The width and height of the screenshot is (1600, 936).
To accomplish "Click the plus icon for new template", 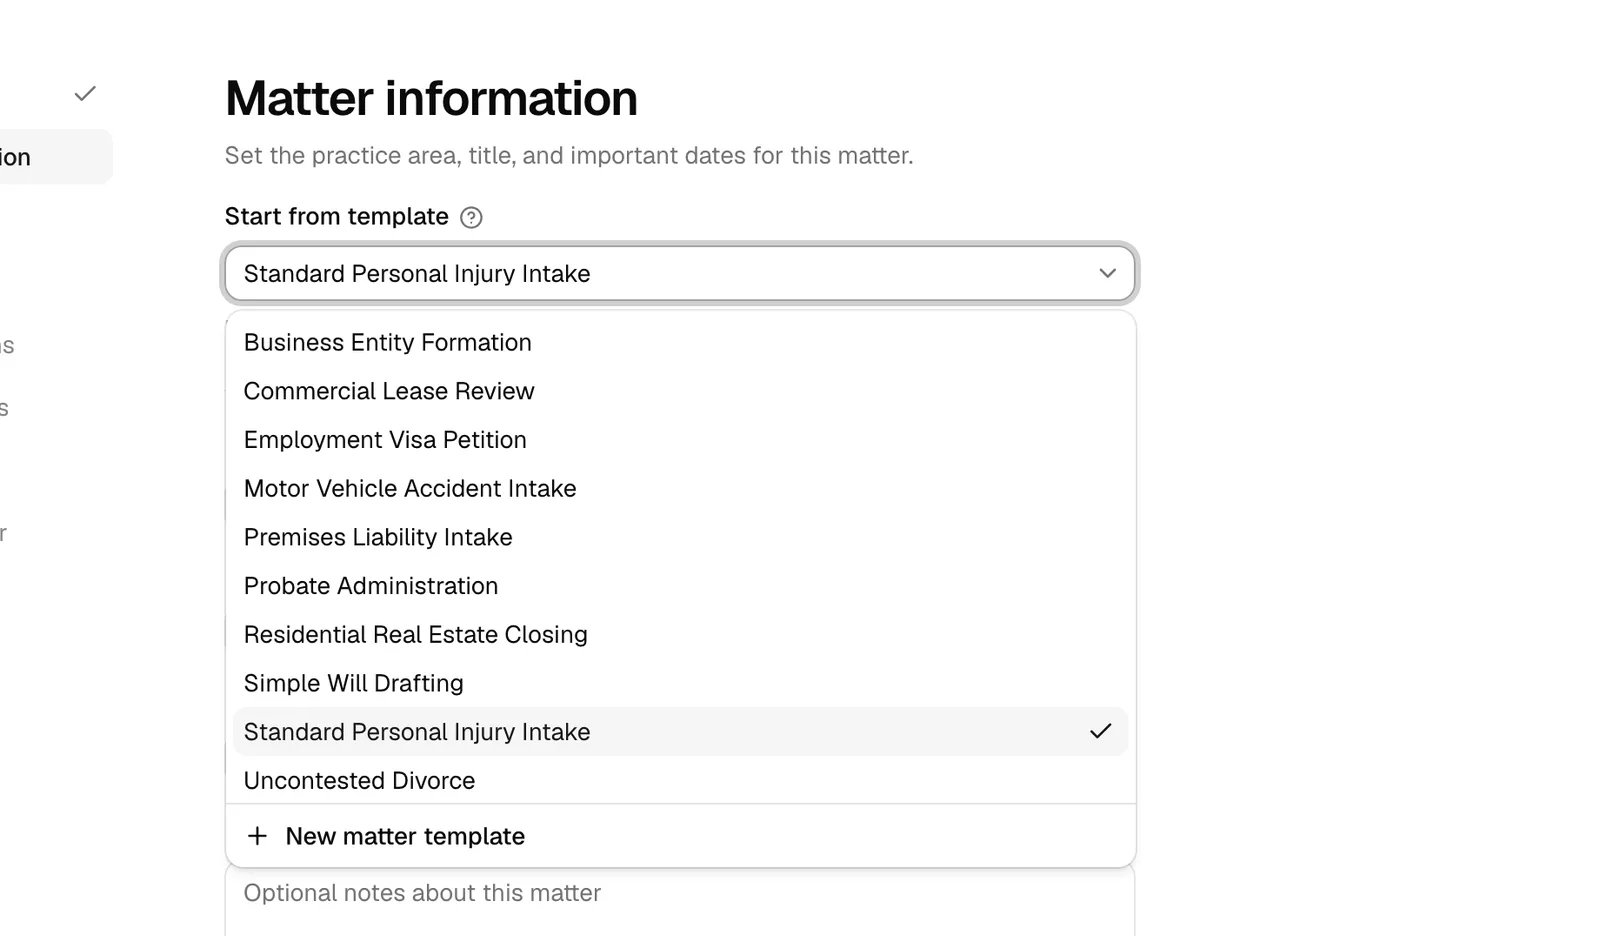I will point(257,836).
